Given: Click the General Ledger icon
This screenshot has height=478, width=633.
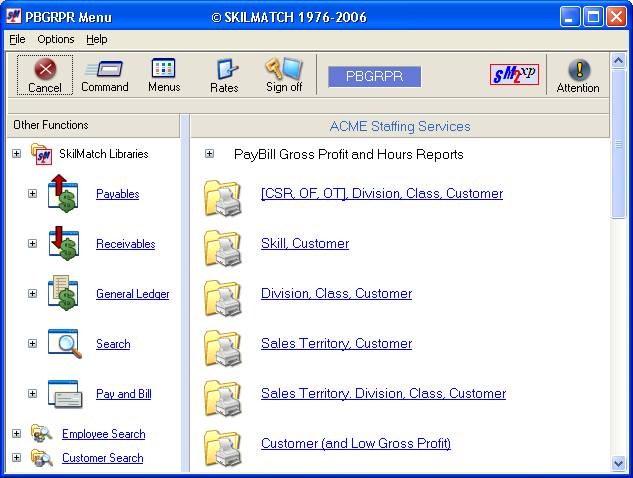Looking at the screenshot, I should tap(63, 294).
